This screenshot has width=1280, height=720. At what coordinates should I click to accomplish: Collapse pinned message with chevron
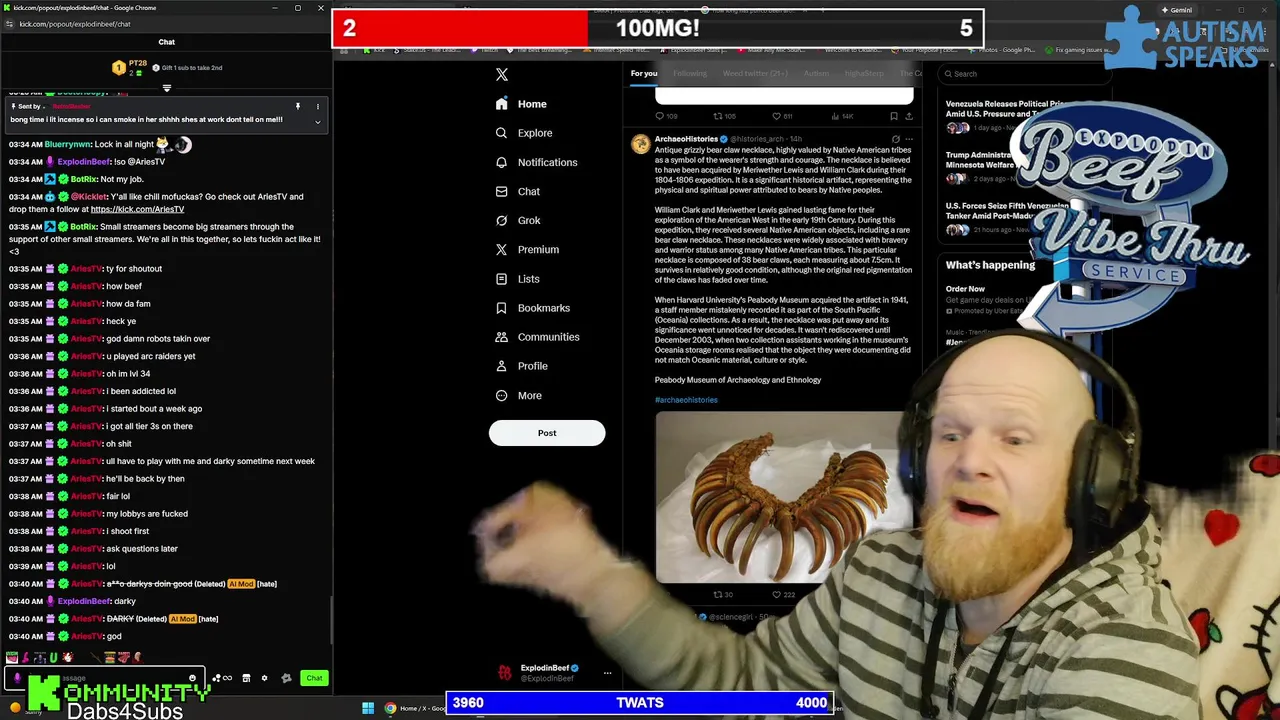[317, 122]
